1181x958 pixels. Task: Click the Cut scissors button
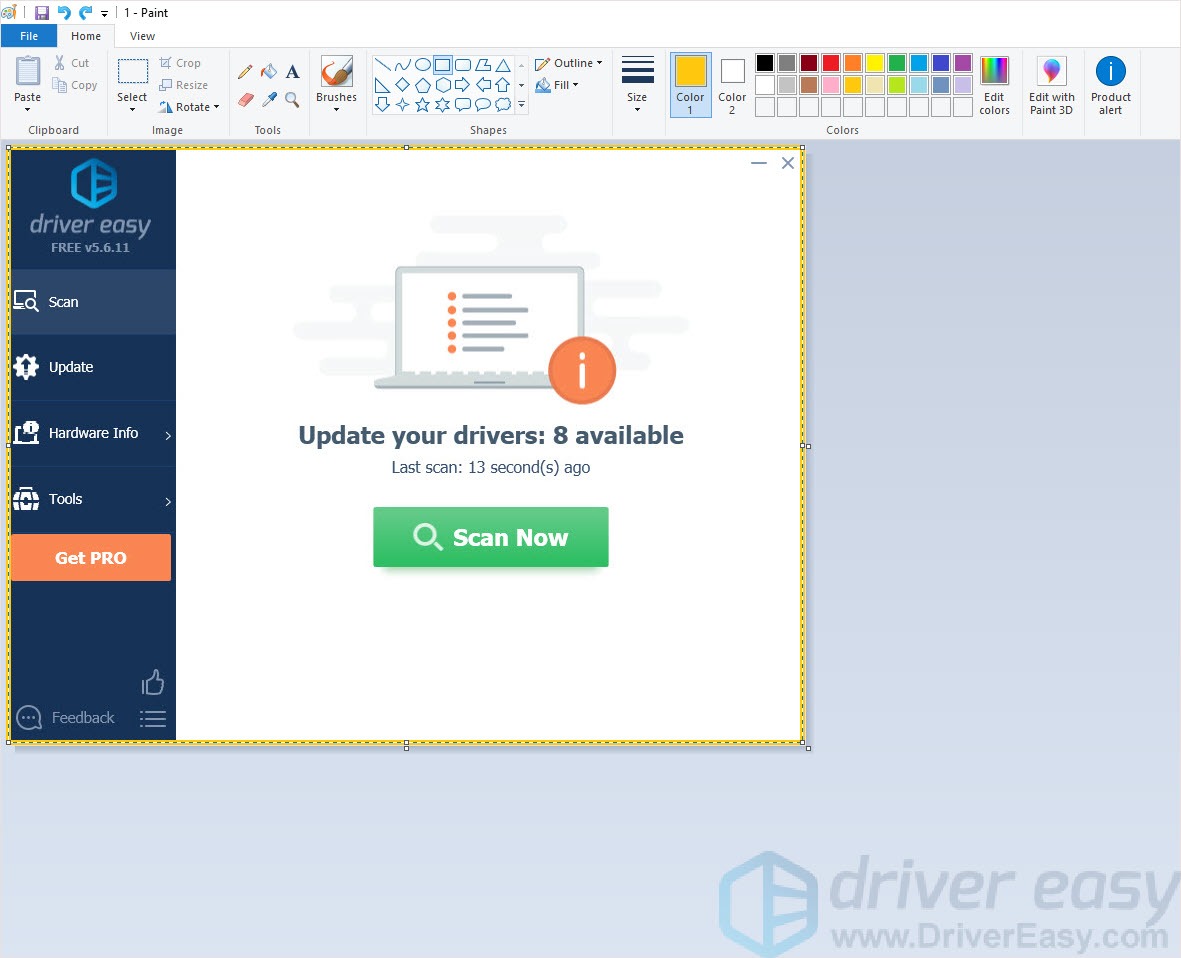tap(72, 63)
